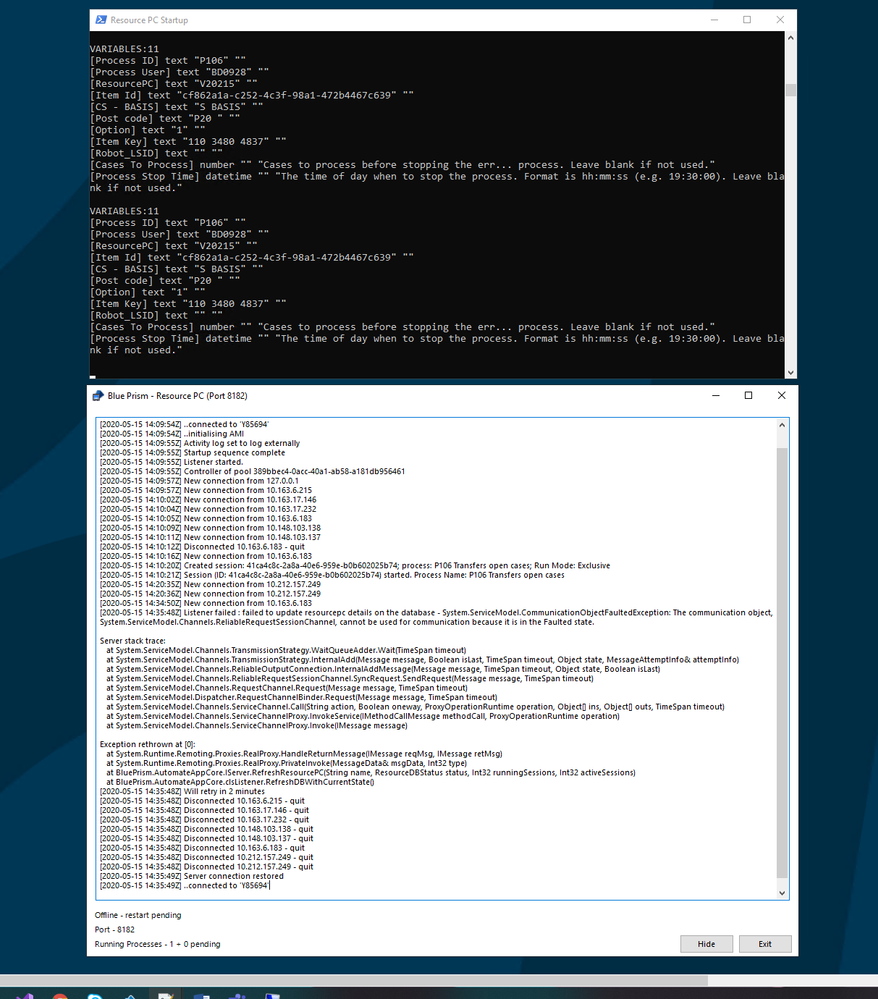Click scroll-up arrow in Resource PC Startup console
Screen dimensions: 878x999
(791, 38)
